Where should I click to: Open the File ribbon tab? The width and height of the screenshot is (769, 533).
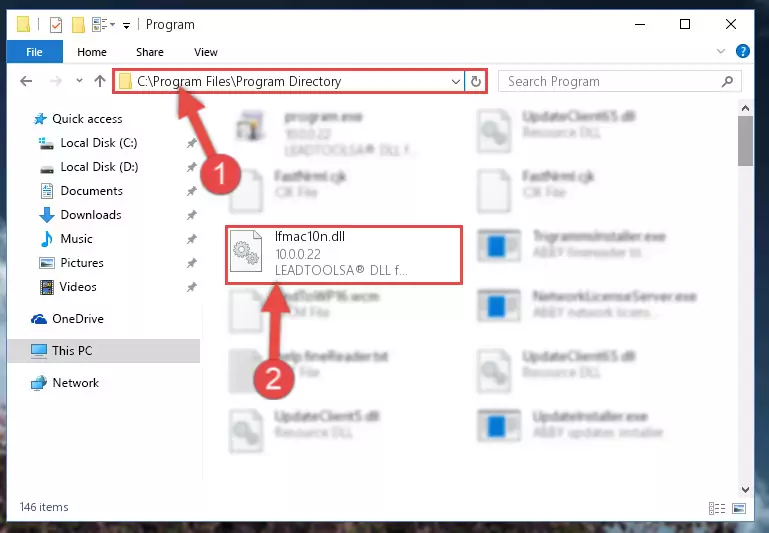coord(34,52)
